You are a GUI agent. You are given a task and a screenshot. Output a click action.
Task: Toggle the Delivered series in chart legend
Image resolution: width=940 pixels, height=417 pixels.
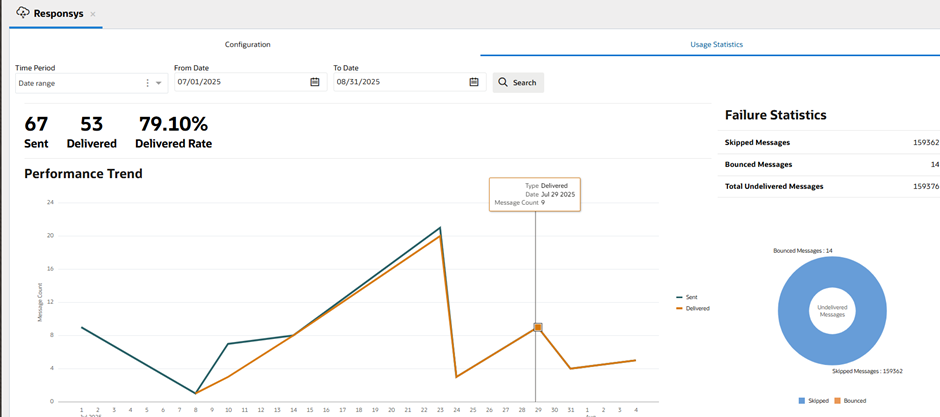click(692, 308)
